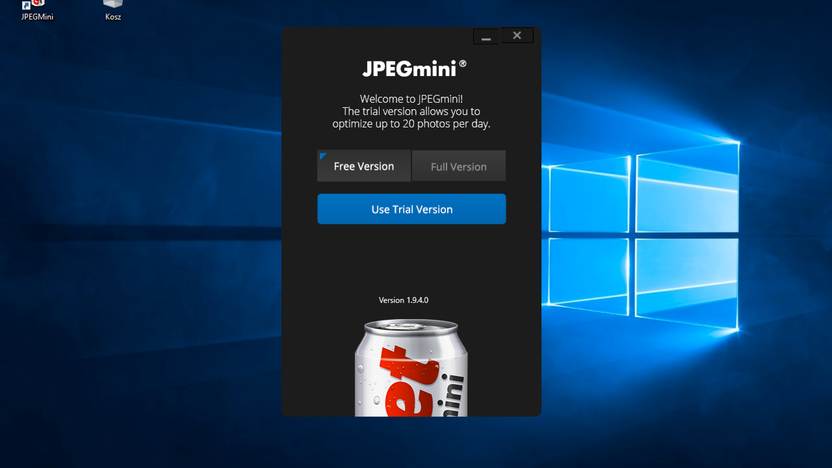Close the JPEGmini welcome window

(x=517, y=36)
